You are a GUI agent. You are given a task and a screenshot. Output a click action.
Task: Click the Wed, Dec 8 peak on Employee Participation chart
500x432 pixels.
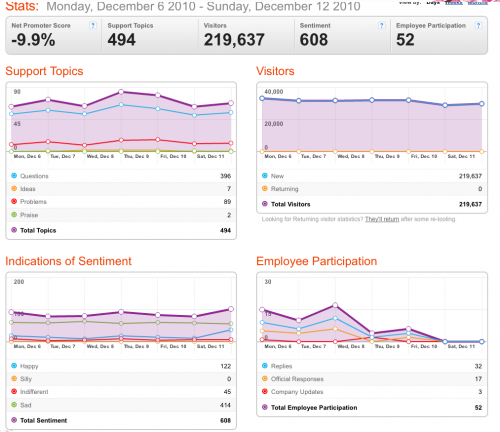coord(335,305)
